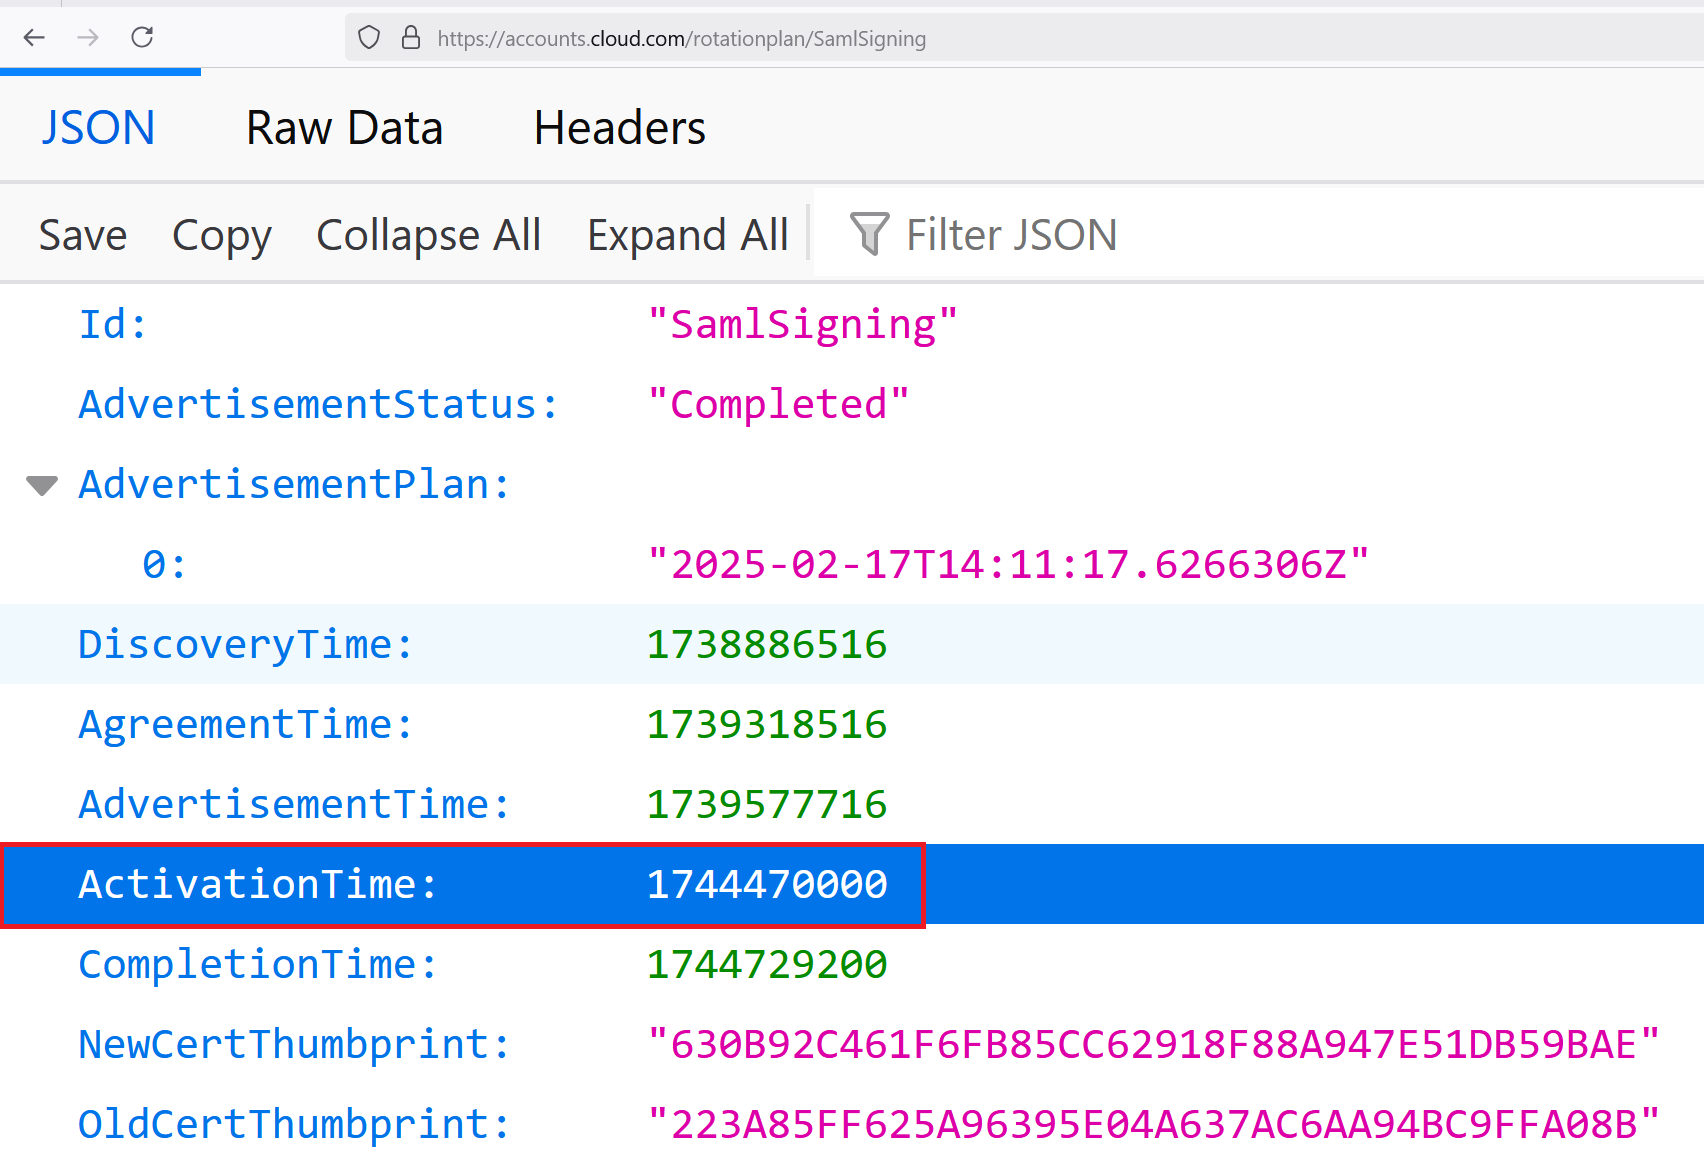Open the Headers tab
The image size is (1704, 1171).
point(619,128)
